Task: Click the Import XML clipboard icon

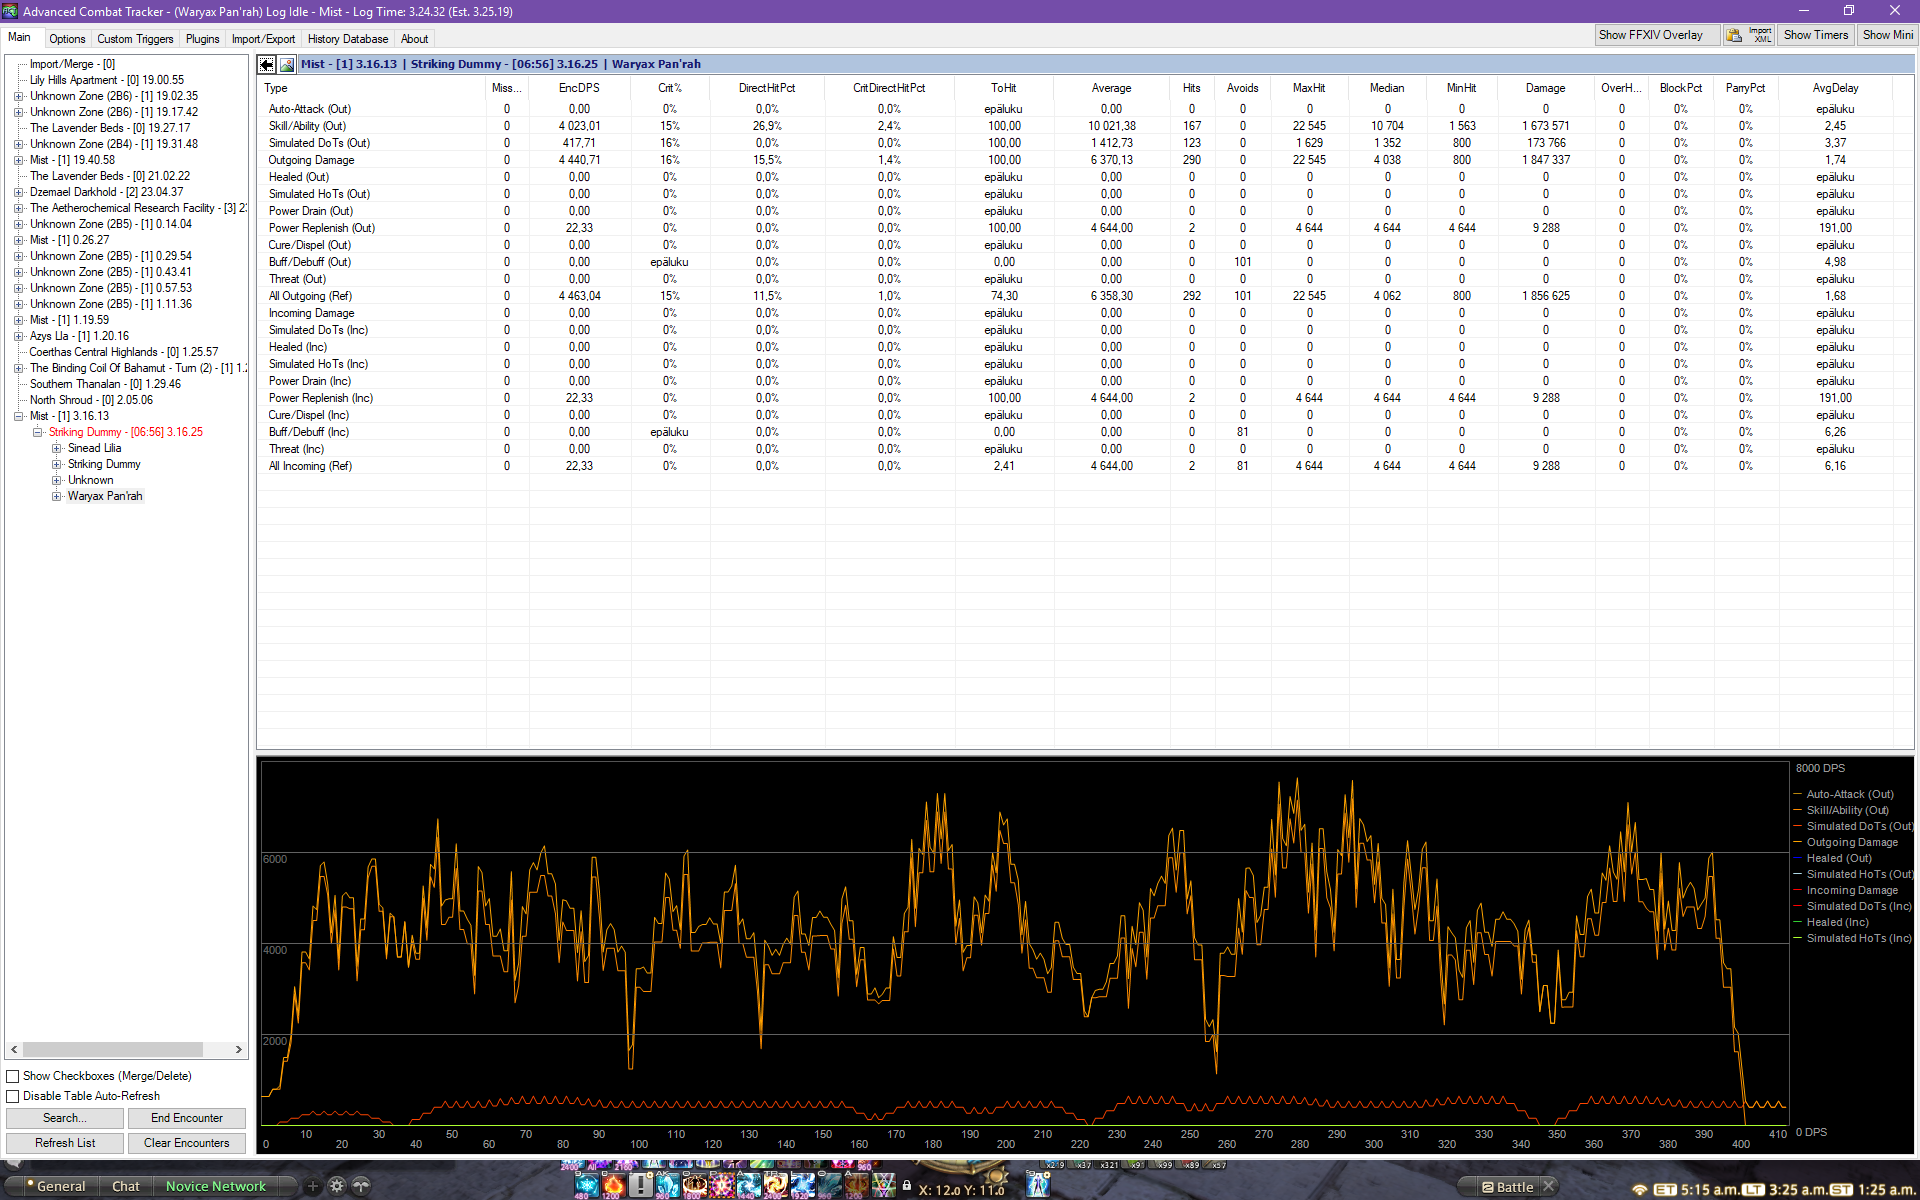Action: [x=1734, y=35]
